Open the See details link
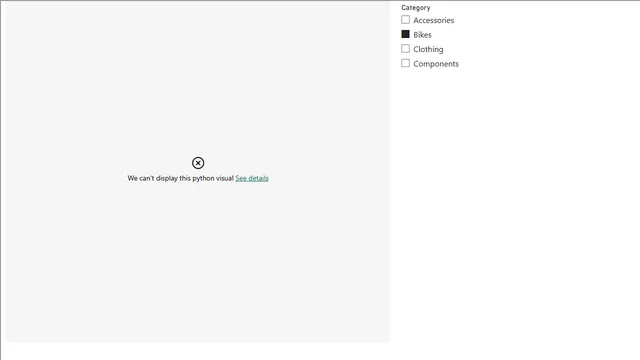This screenshot has height=360, width=640. coord(252,178)
